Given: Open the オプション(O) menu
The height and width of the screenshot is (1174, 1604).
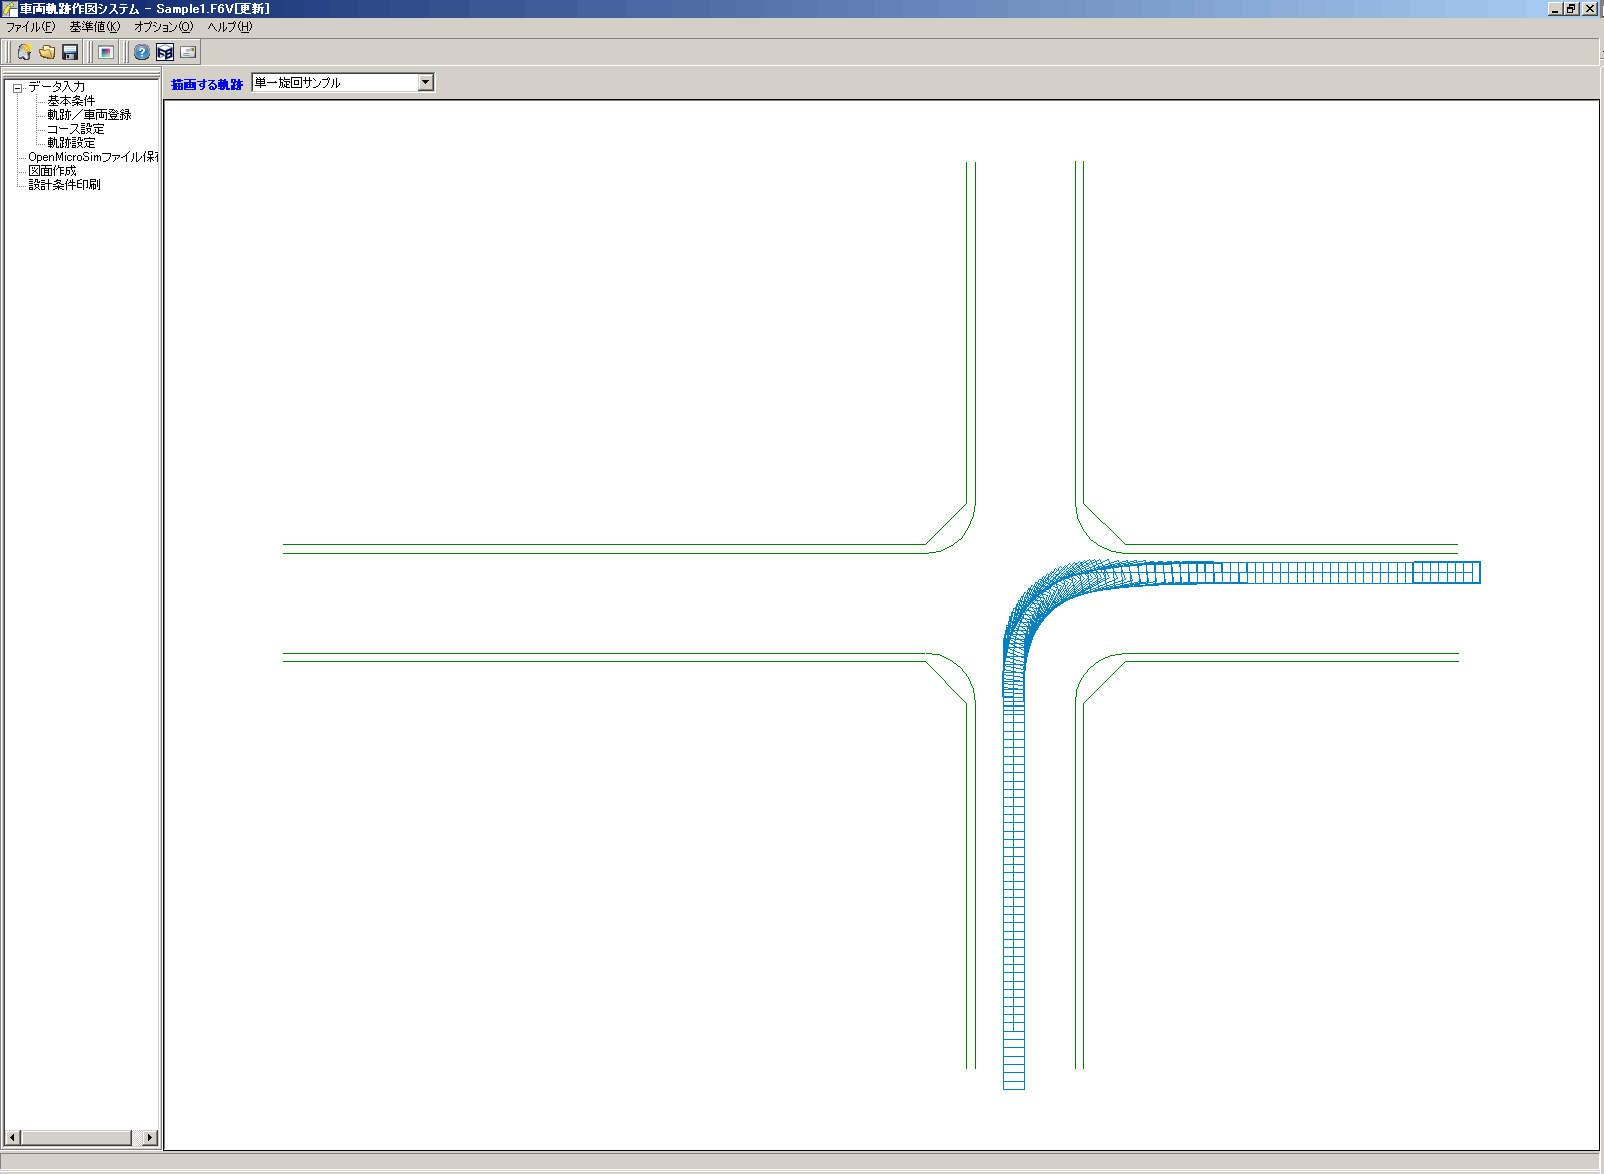Looking at the screenshot, I should tap(163, 27).
